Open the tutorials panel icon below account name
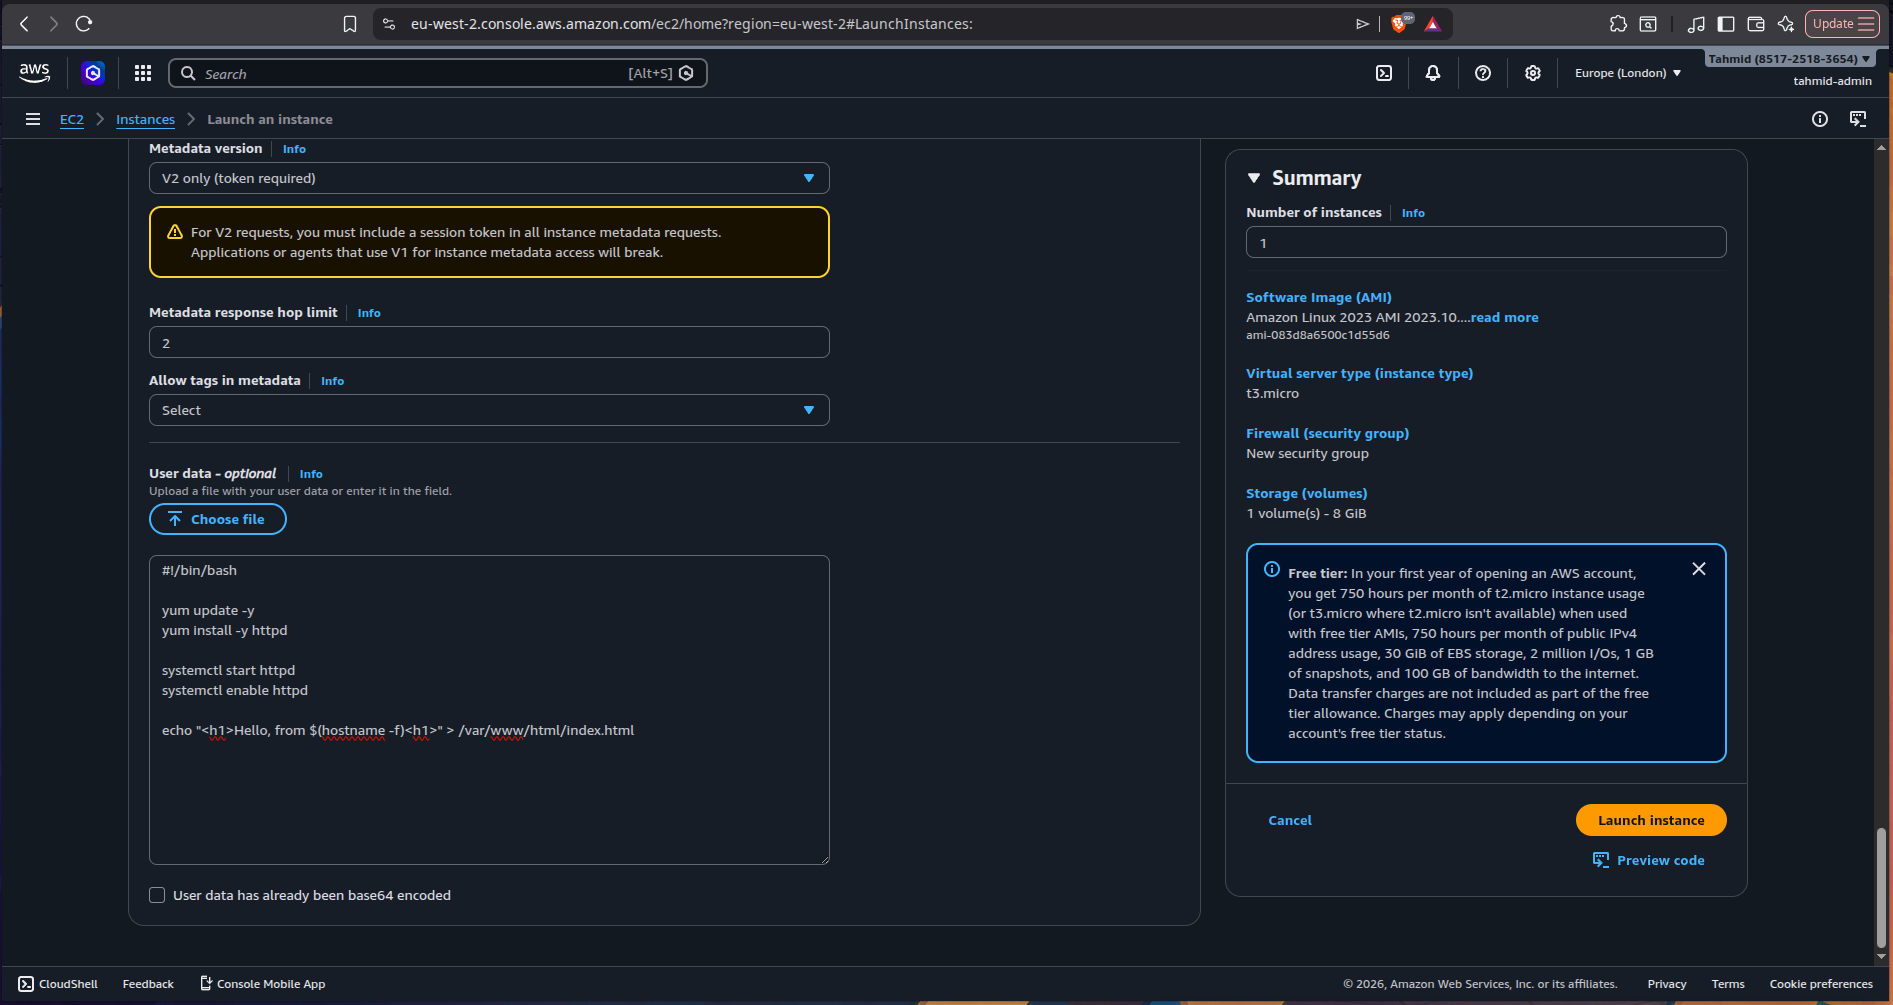 point(1858,119)
